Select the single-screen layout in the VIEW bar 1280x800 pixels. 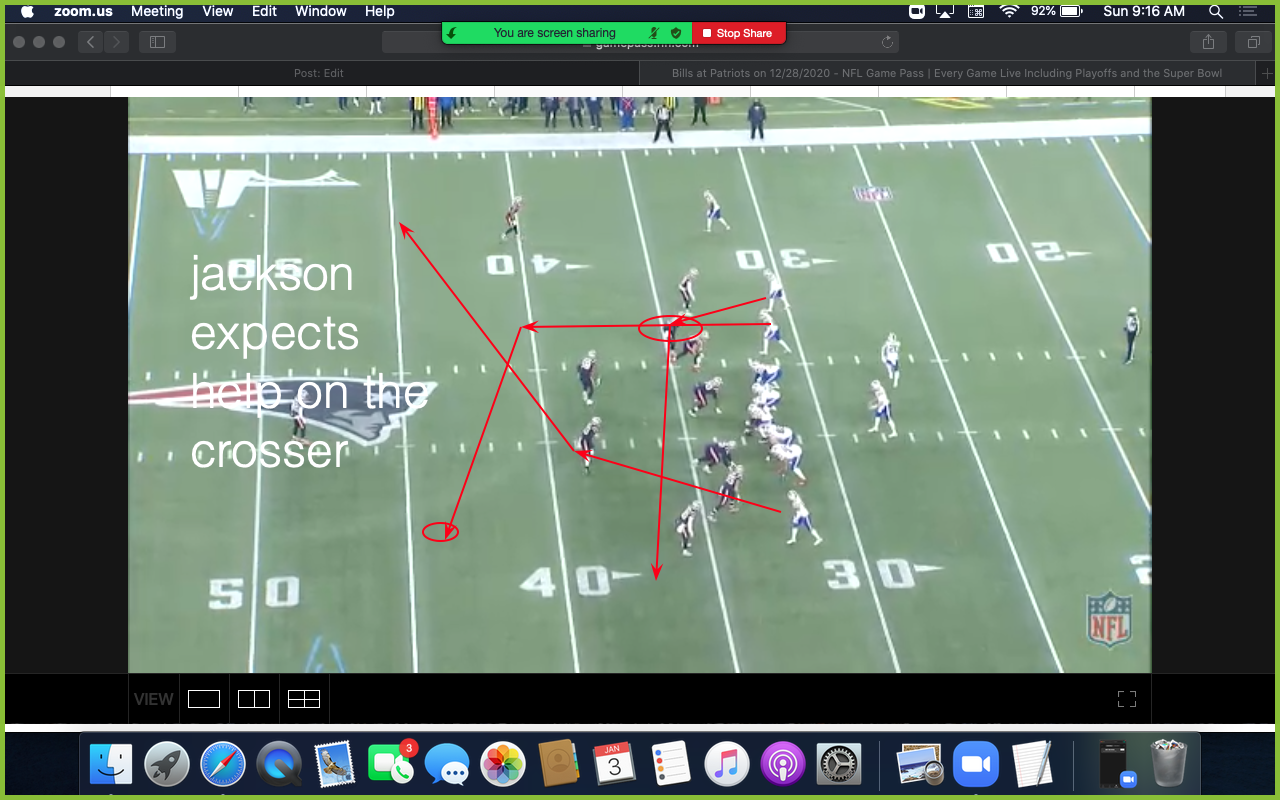[x=204, y=699]
